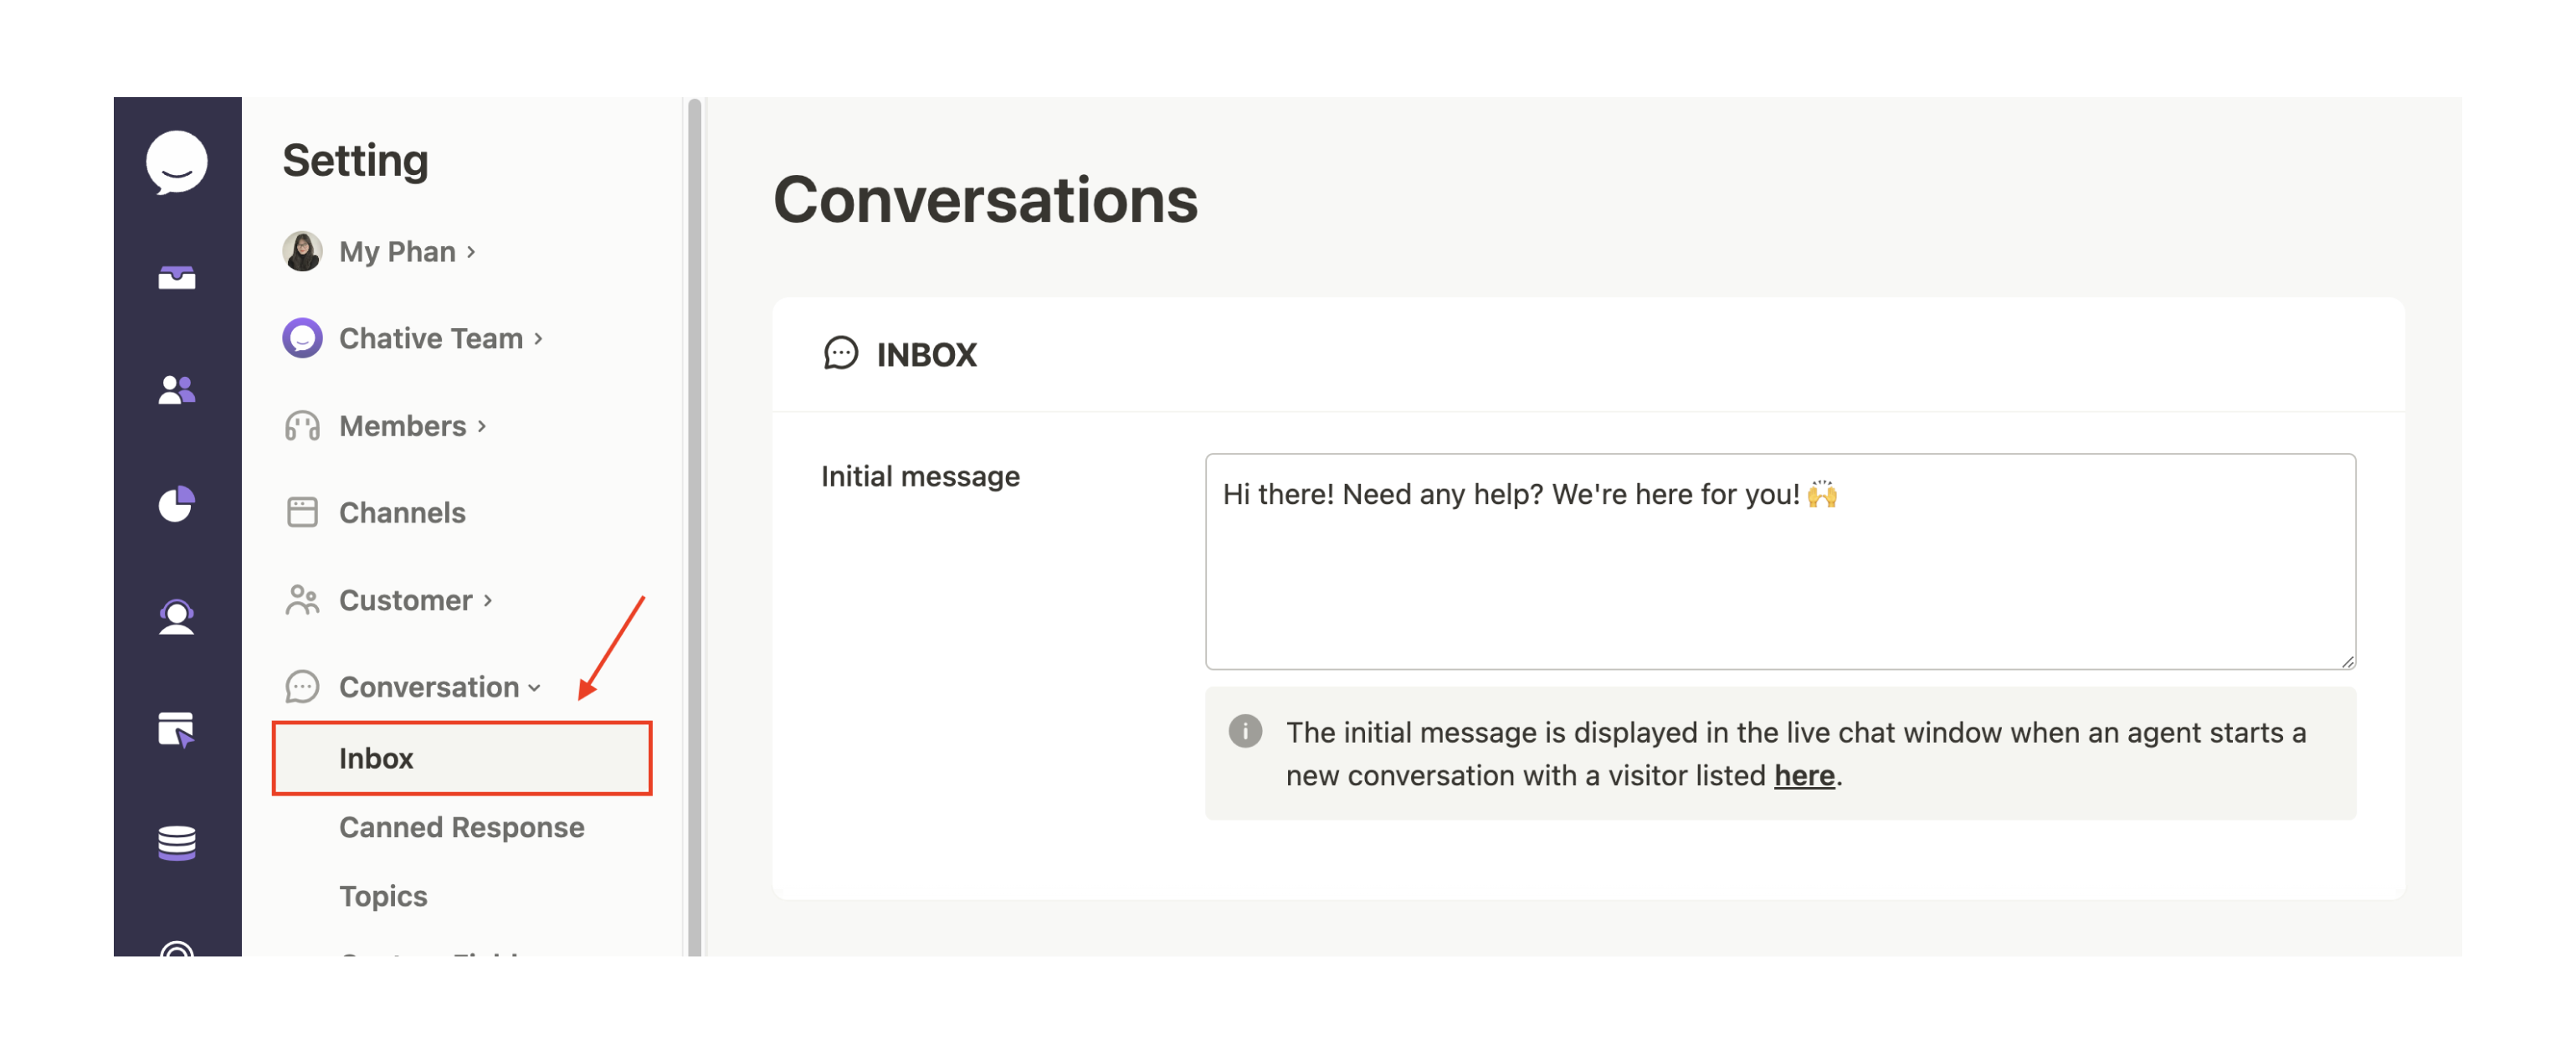The height and width of the screenshot is (1055, 2576).
Task: Open the Channels settings entry
Action: click(402, 513)
